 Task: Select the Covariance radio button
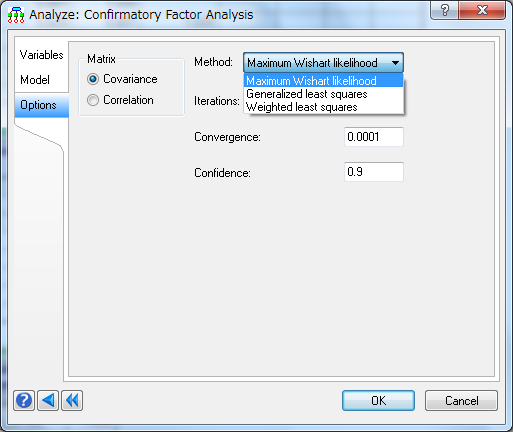93,79
